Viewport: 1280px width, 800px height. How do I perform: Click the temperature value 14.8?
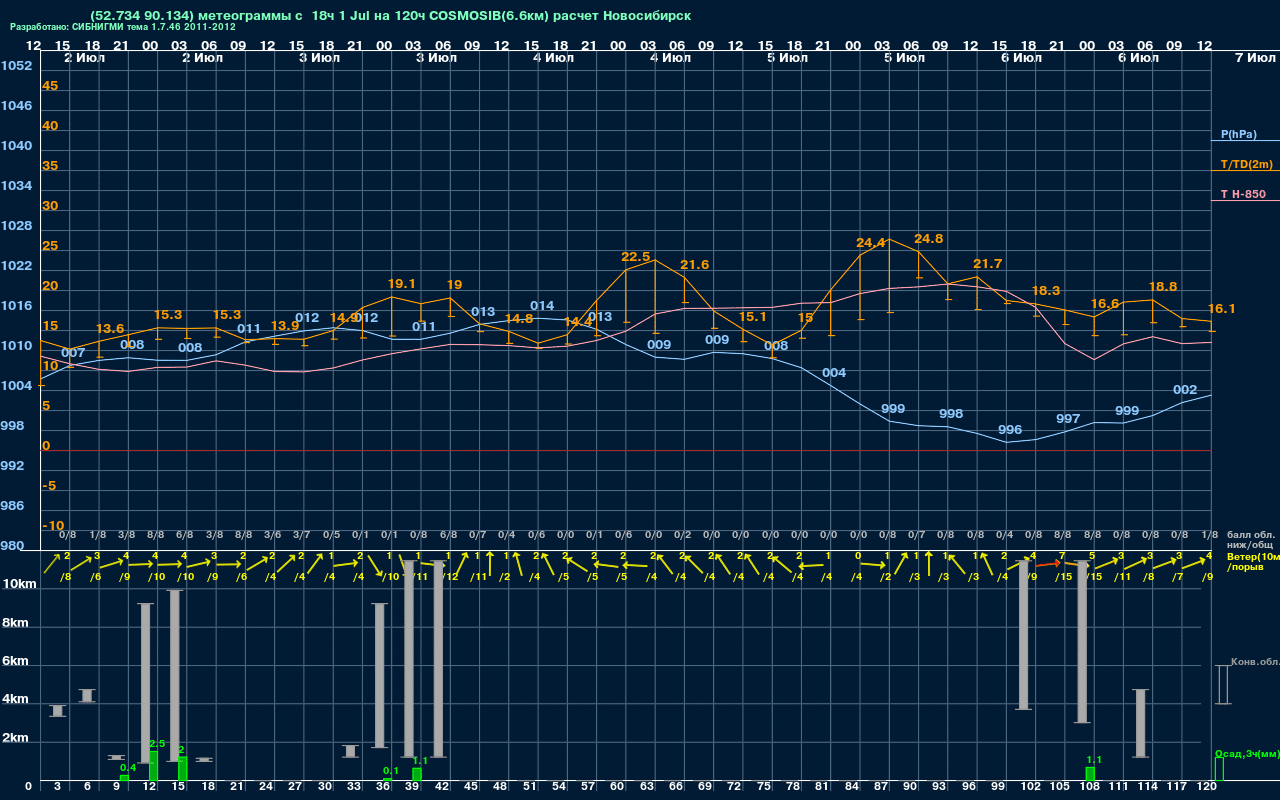point(519,319)
